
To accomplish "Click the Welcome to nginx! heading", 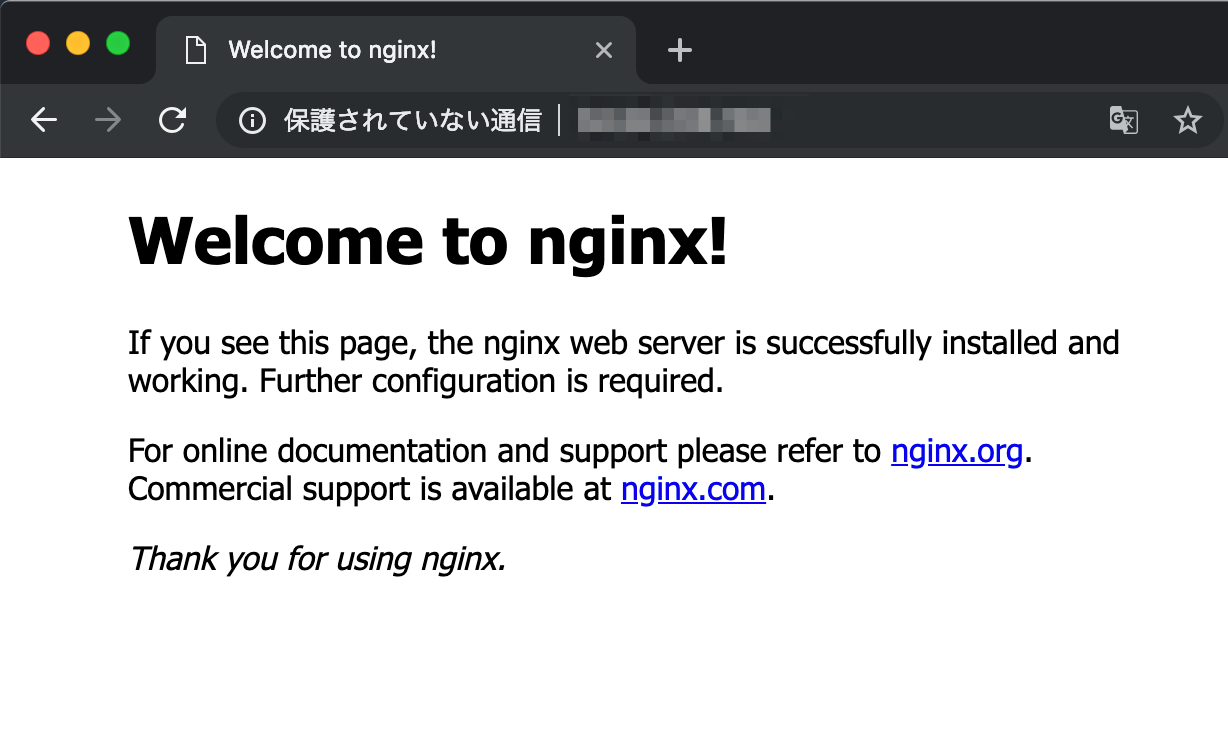I will 429,241.
